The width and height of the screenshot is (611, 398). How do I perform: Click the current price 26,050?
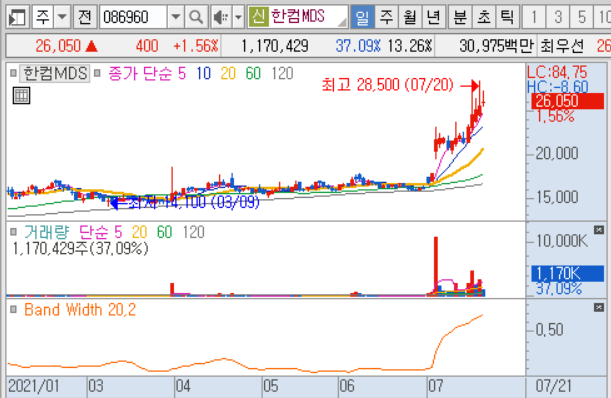tap(58, 46)
